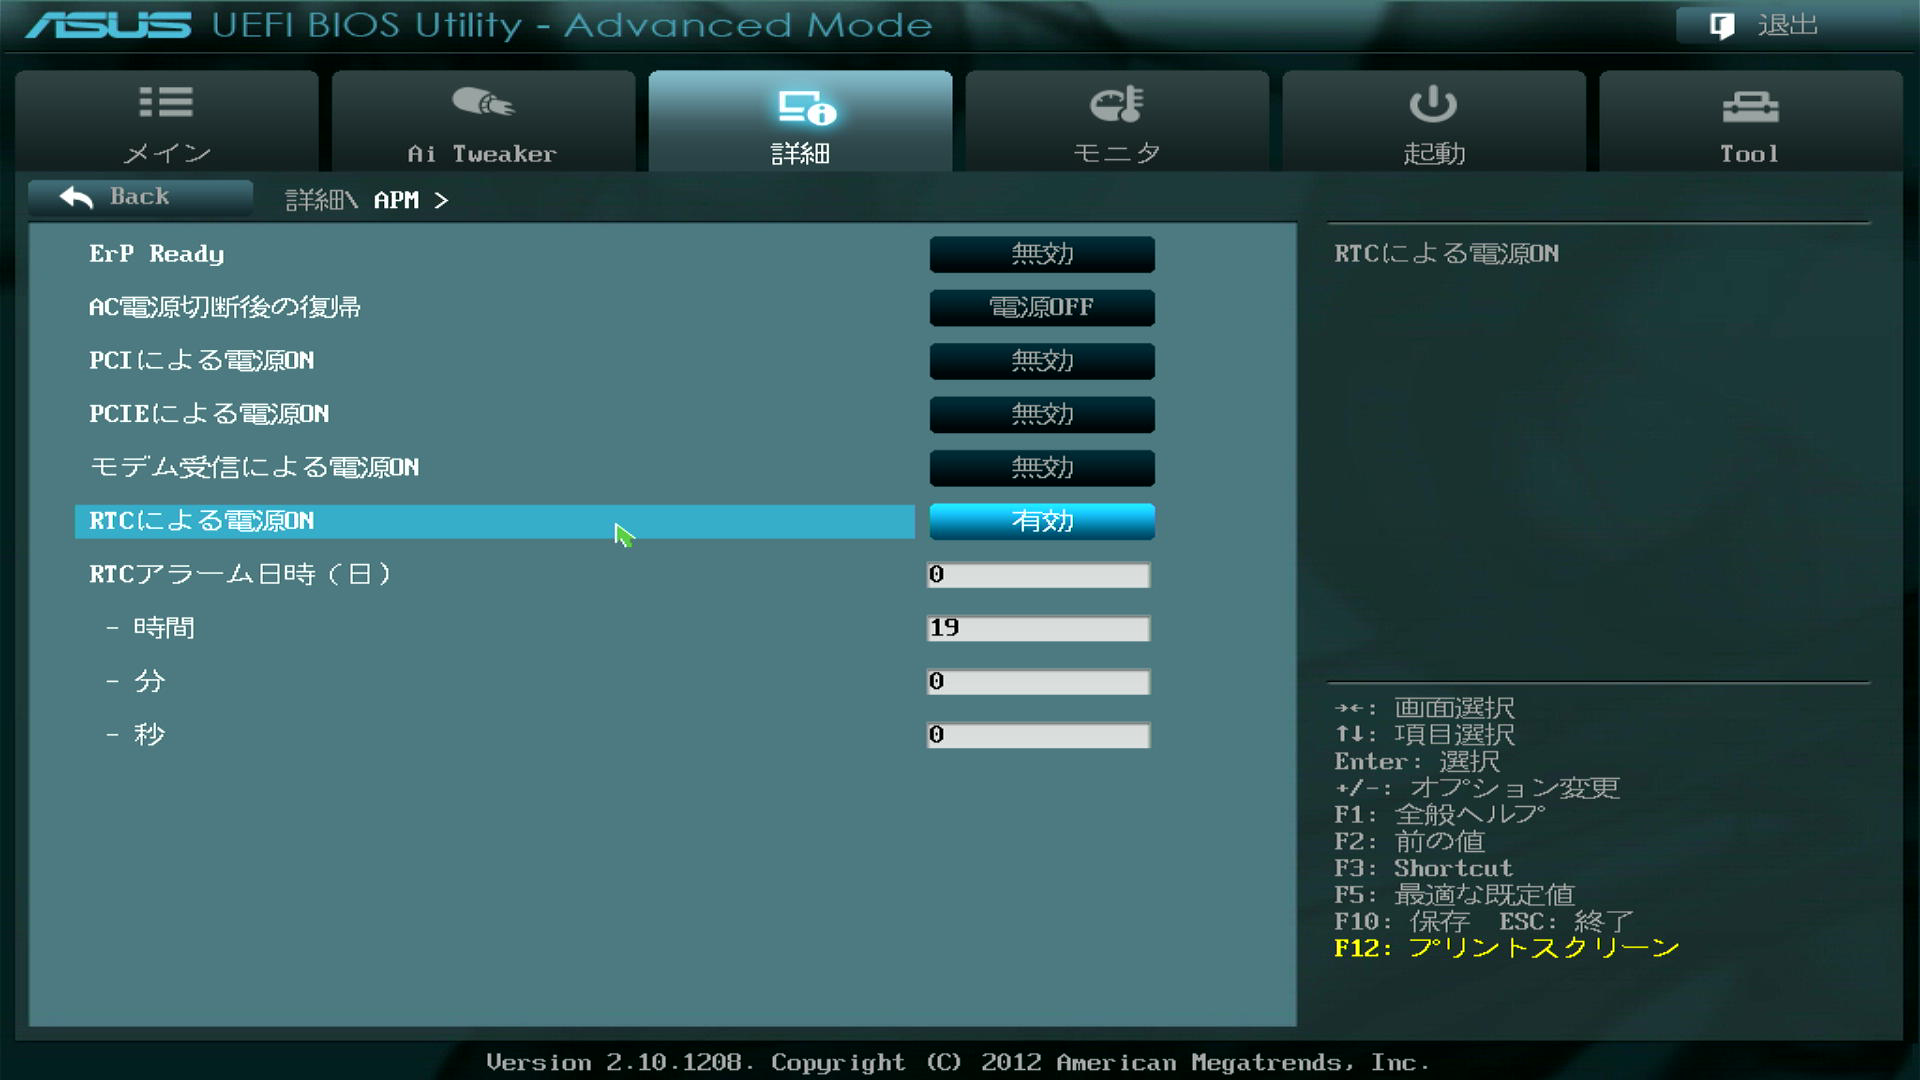The width and height of the screenshot is (1920, 1080).
Task: Click the RTCアラーム日時（日）value field
Action: point(1038,575)
